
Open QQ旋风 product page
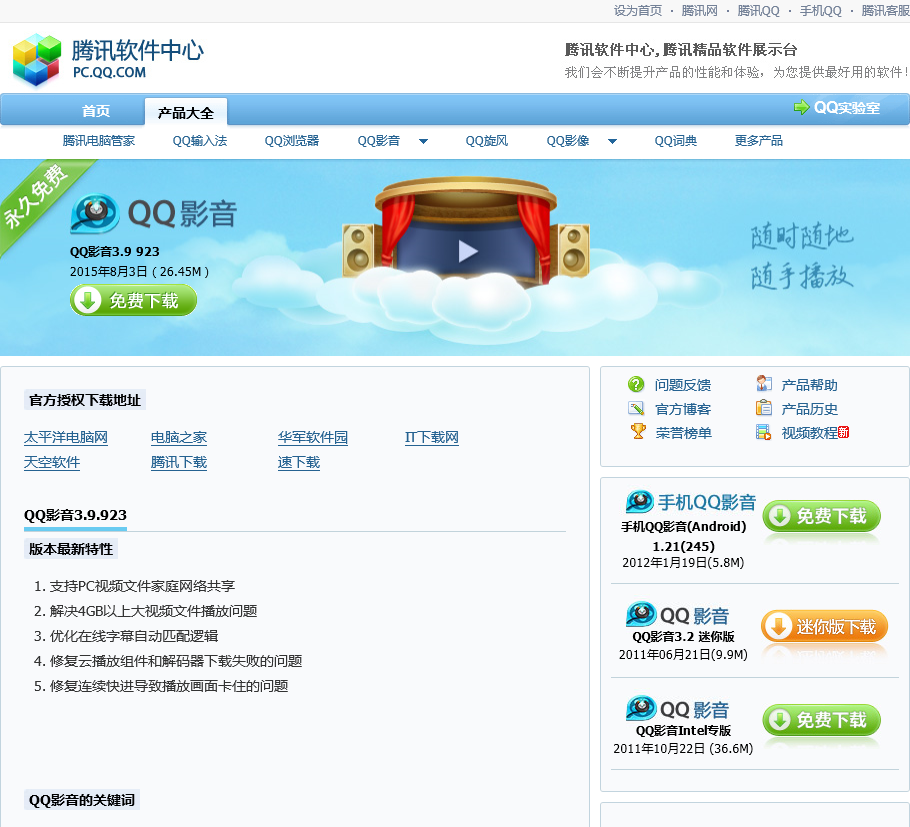486,140
